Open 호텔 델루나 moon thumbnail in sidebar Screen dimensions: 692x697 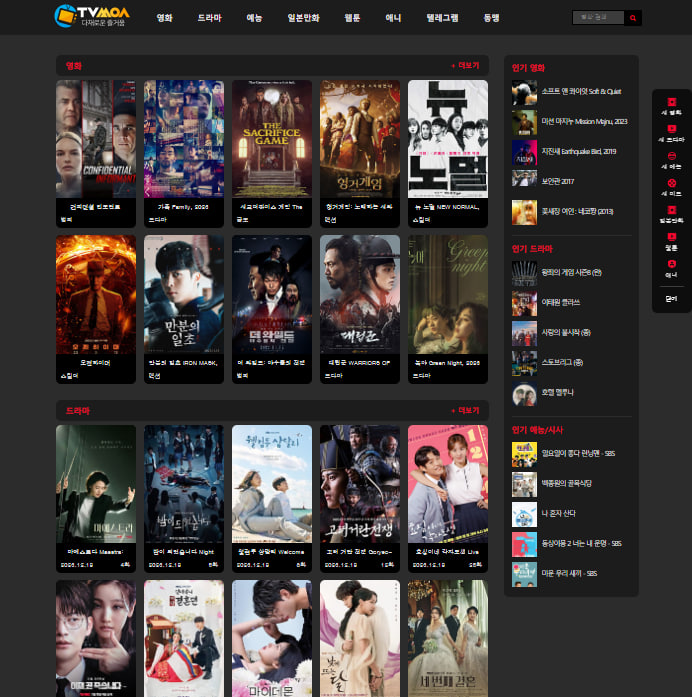click(524, 393)
